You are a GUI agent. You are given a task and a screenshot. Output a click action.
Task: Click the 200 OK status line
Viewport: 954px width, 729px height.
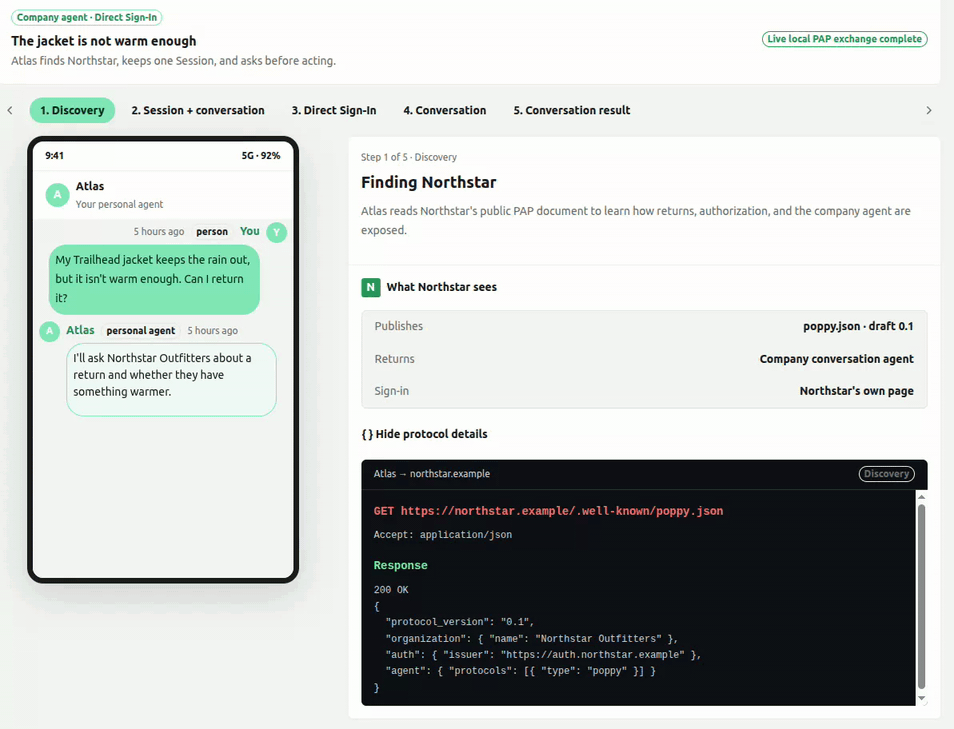coord(391,590)
